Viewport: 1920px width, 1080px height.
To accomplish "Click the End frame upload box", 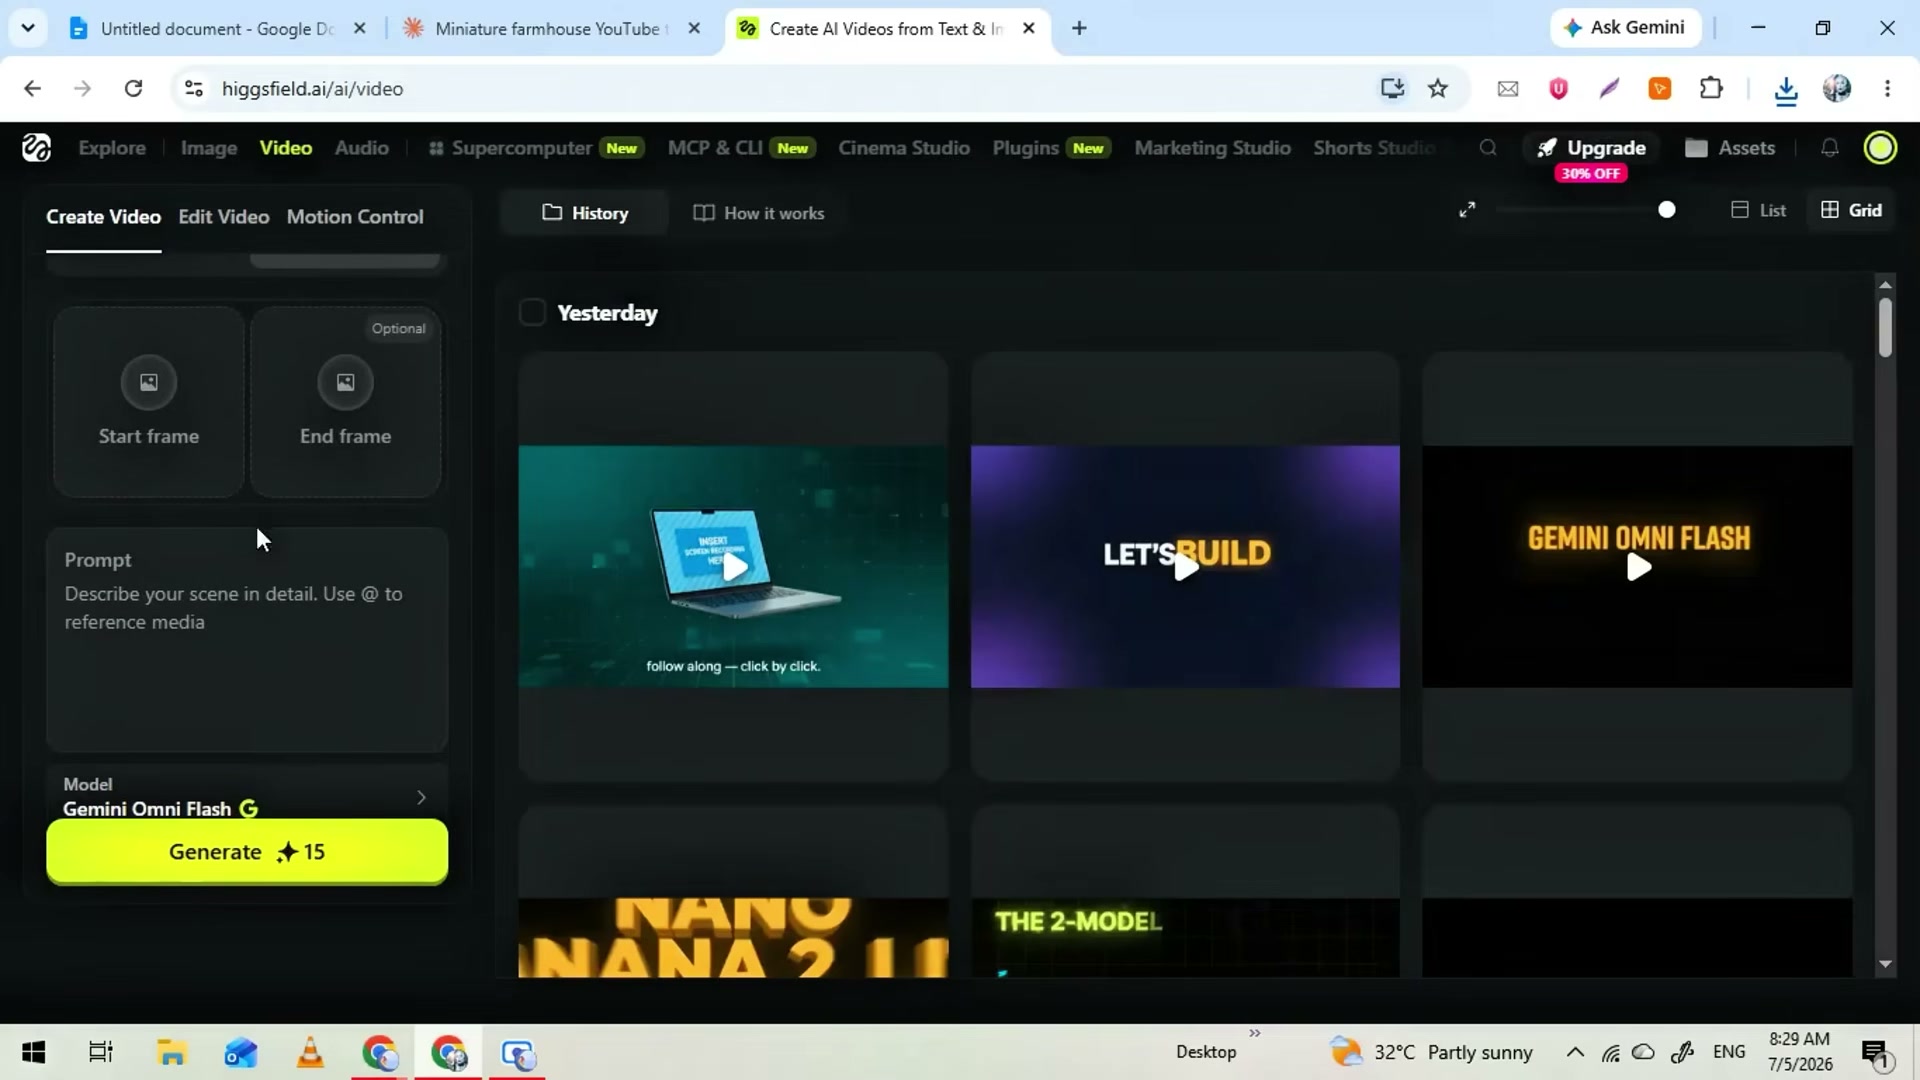I will (345, 402).
